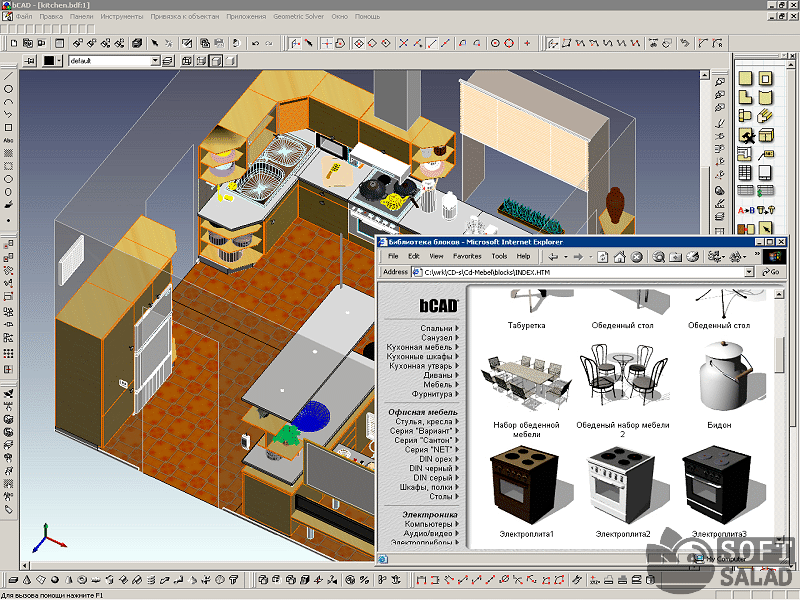The width and height of the screenshot is (800, 600).
Task: Select the Rectangle tool in left toolbar
Action: point(8,128)
